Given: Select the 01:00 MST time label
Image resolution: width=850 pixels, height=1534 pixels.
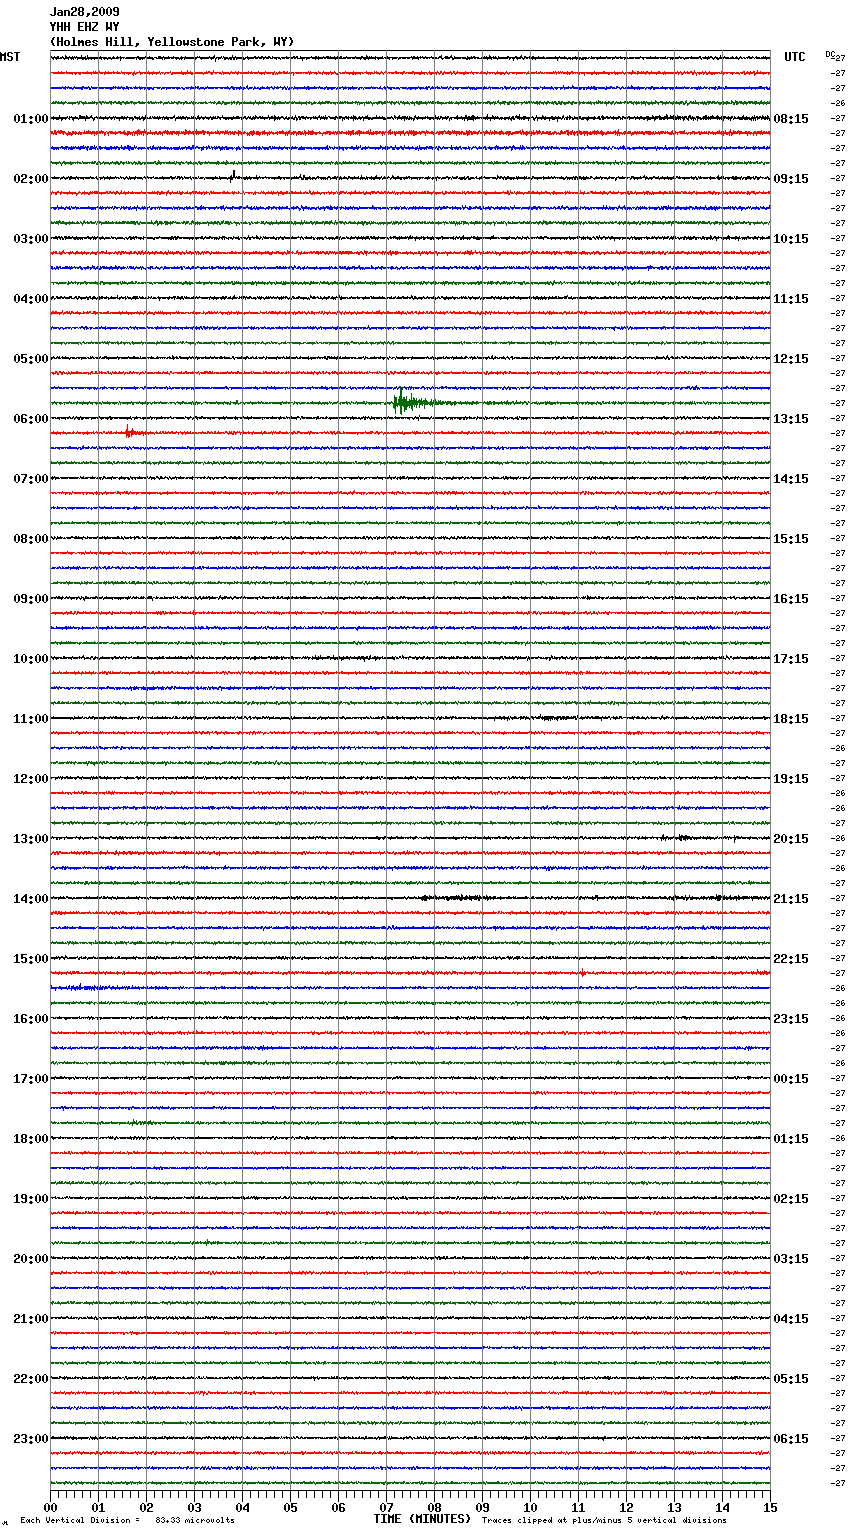Looking at the screenshot, I should point(30,119).
